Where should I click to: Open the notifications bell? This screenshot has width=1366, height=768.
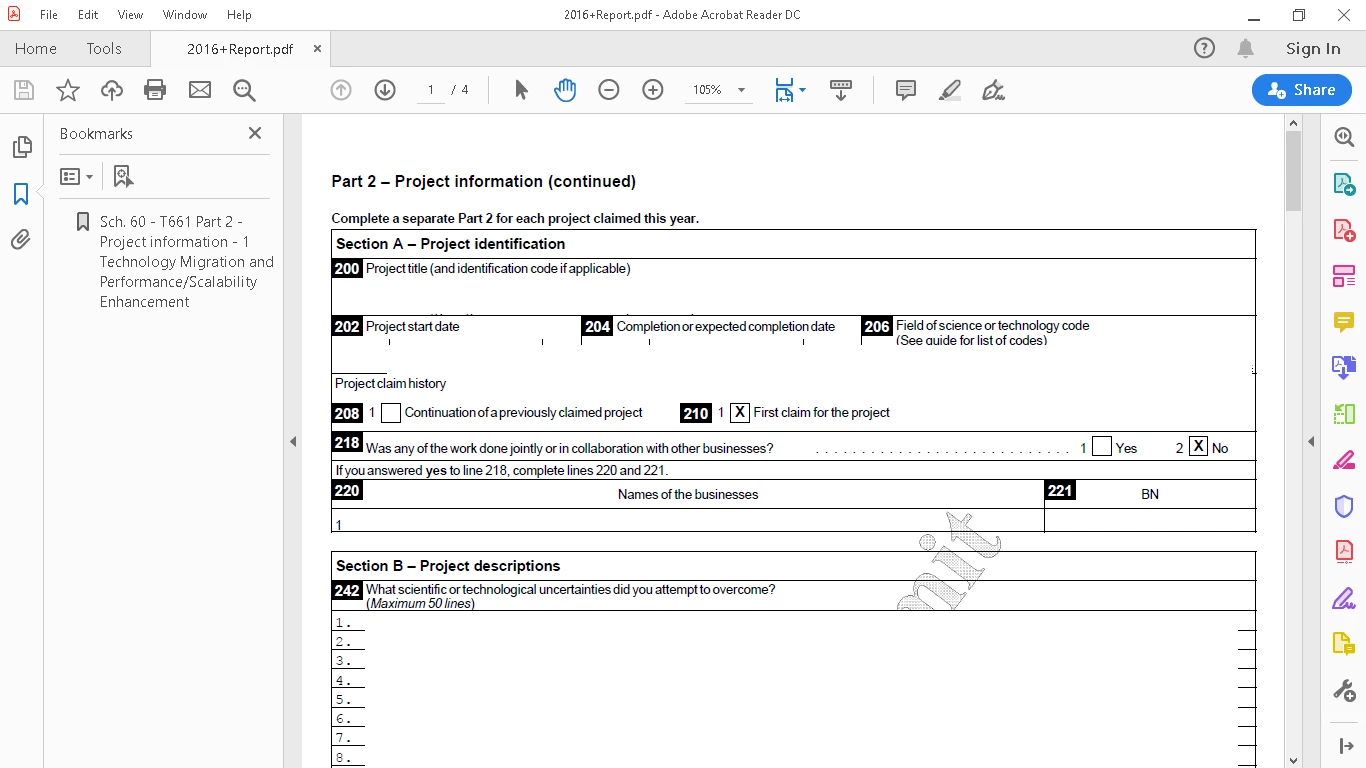pyautogui.click(x=1246, y=48)
